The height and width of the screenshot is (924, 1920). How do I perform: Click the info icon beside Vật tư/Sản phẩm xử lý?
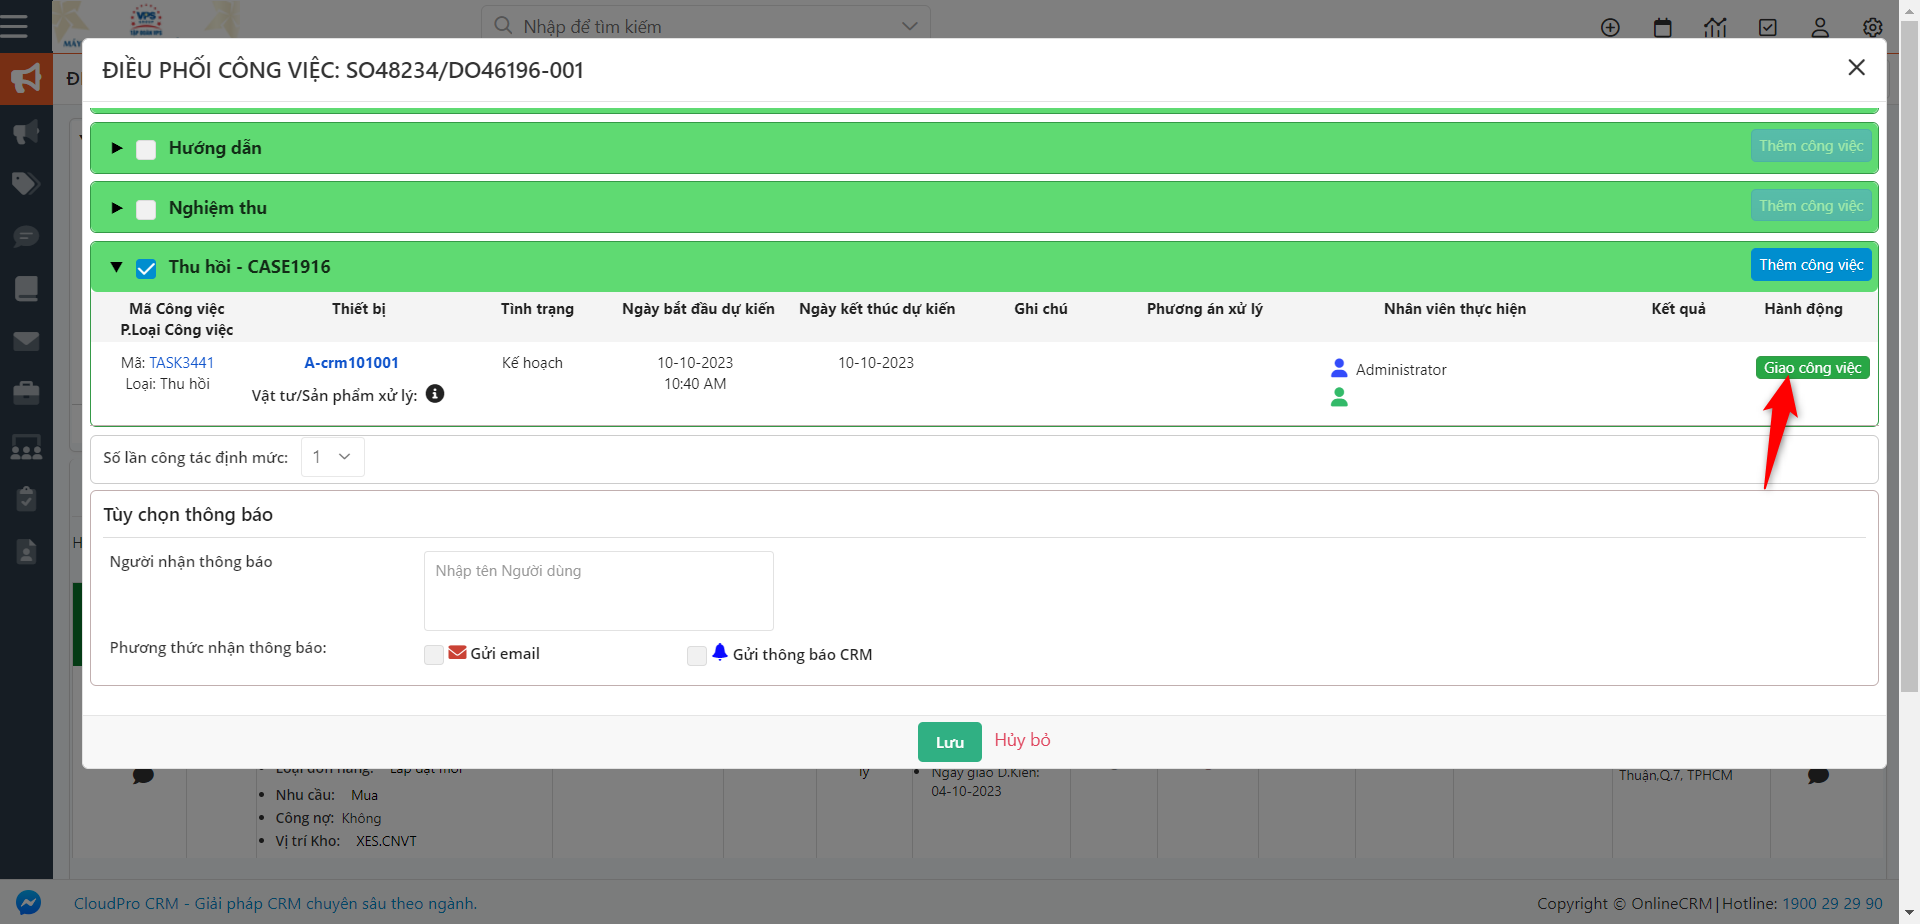tap(435, 394)
